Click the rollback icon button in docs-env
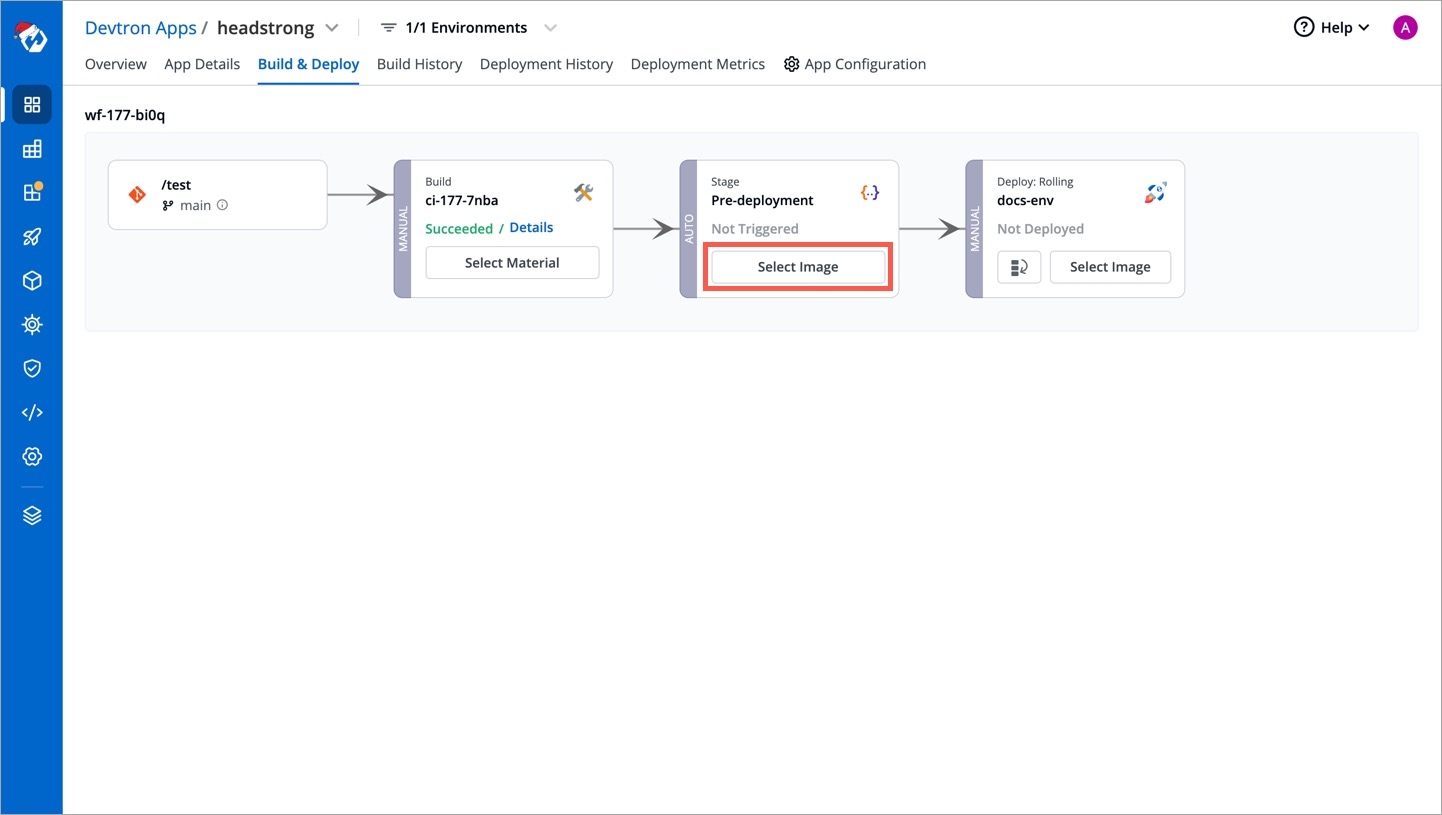The image size is (1442, 815). pos(1019,267)
